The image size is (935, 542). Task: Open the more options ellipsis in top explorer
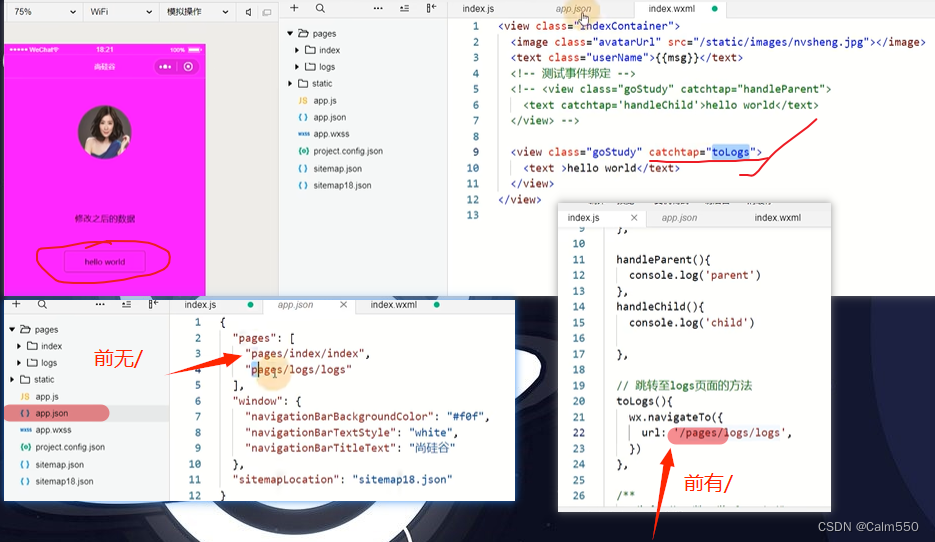[378, 8]
